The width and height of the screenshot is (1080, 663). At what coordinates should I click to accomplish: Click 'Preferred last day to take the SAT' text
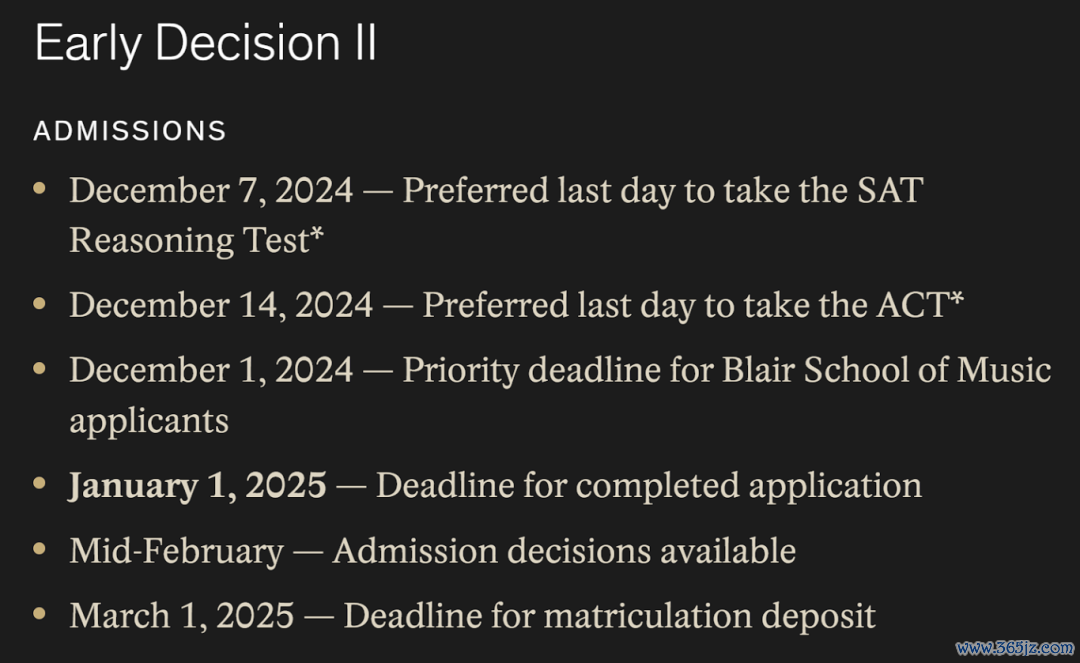663,190
